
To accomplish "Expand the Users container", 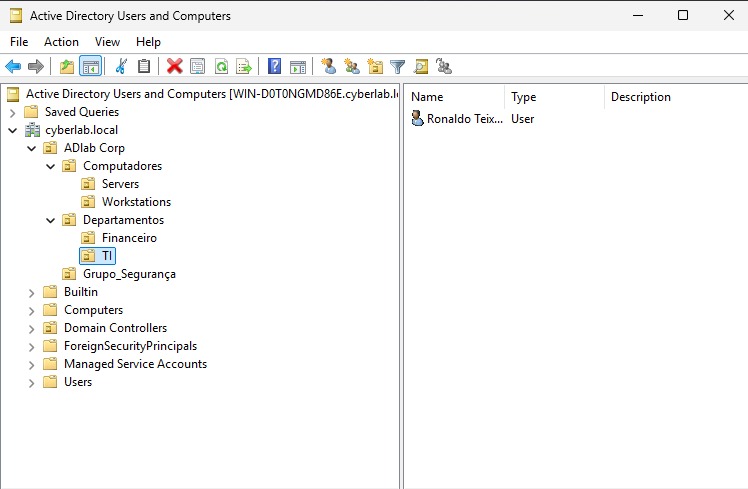I will pyautogui.click(x=31, y=383).
